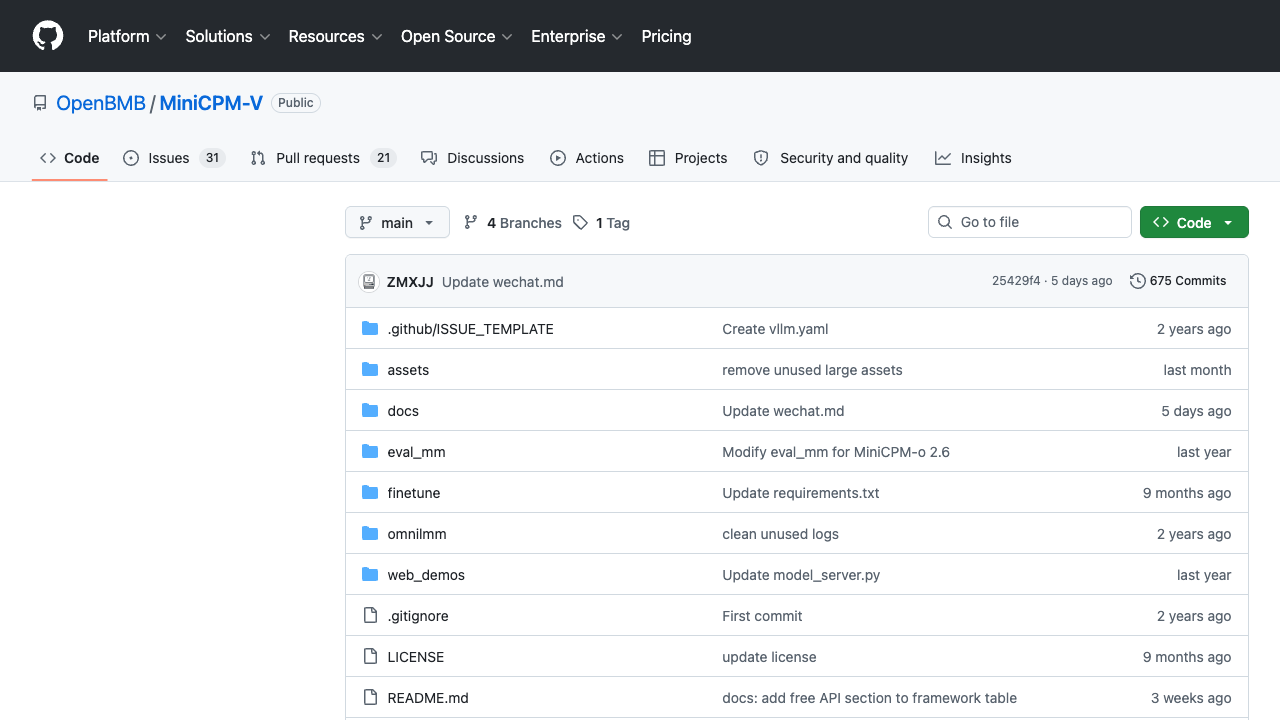Open the .gitignore file name

pos(418,616)
